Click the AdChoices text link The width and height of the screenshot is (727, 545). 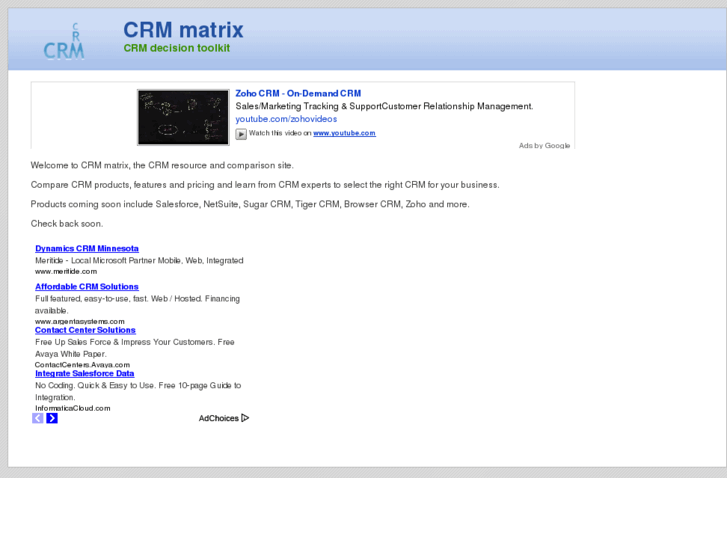(x=218, y=418)
